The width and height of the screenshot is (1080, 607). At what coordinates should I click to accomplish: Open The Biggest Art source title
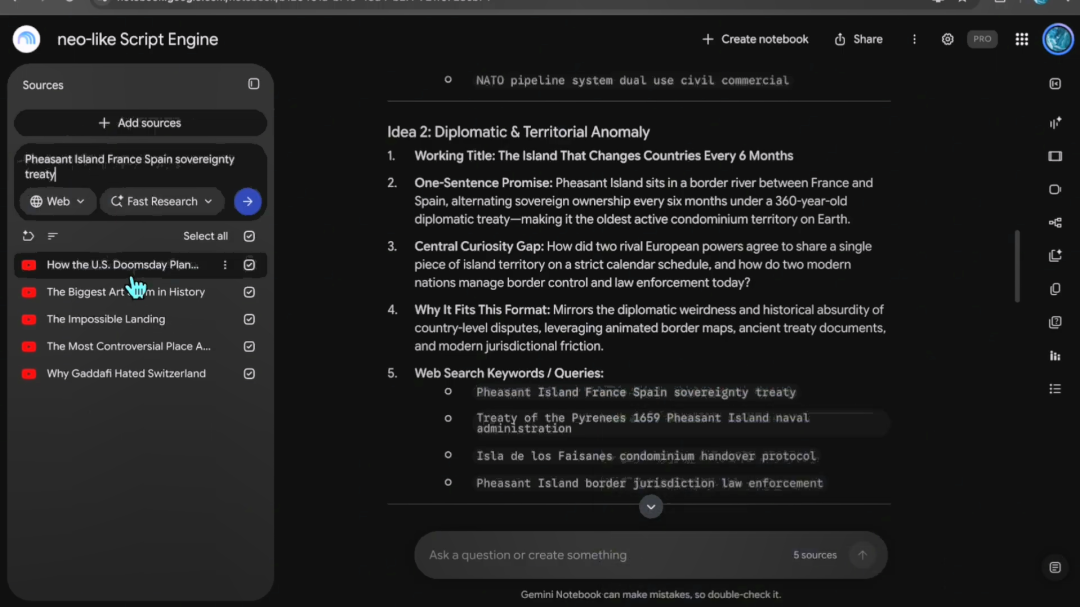pos(126,292)
